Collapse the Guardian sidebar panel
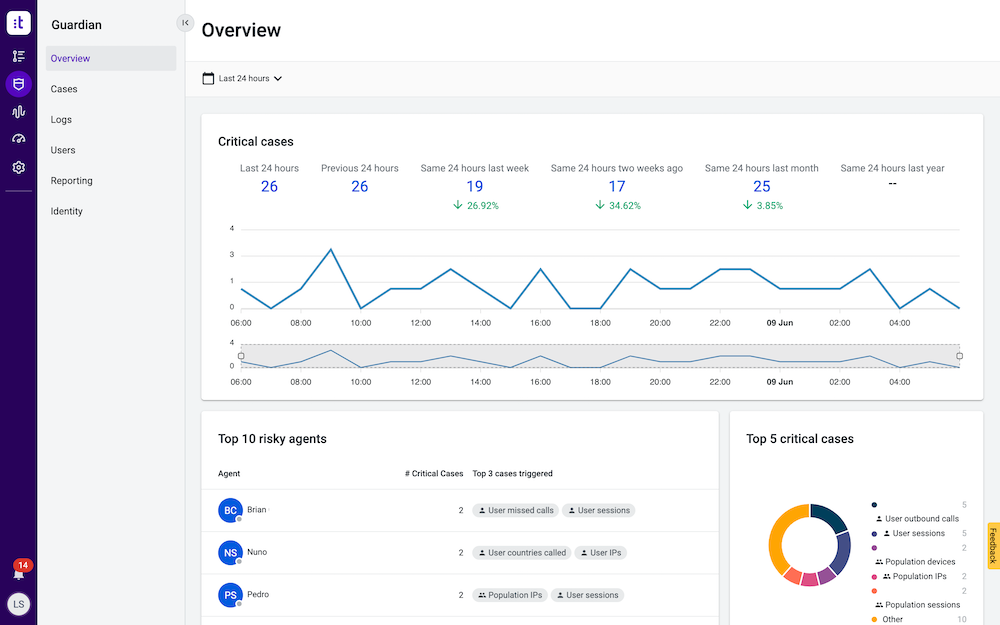The height and width of the screenshot is (625, 1000). click(185, 23)
